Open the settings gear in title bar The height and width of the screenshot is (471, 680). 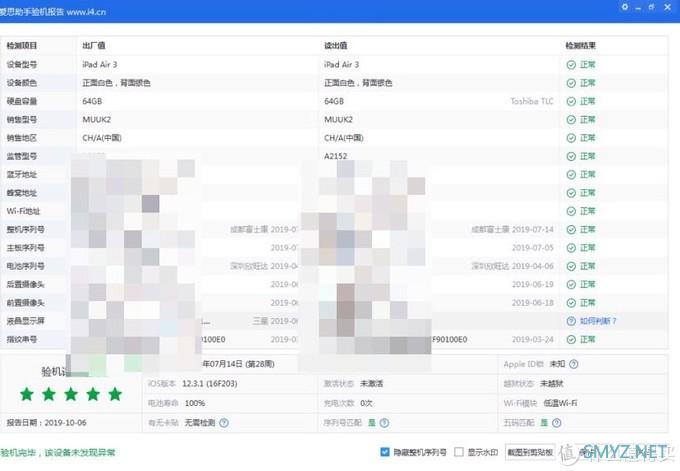[x=624, y=7]
